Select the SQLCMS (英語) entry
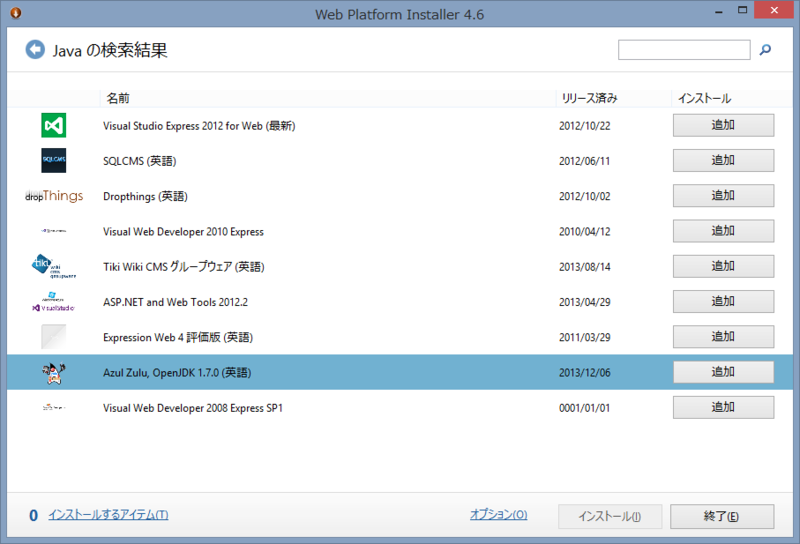 (x=400, y=161)
